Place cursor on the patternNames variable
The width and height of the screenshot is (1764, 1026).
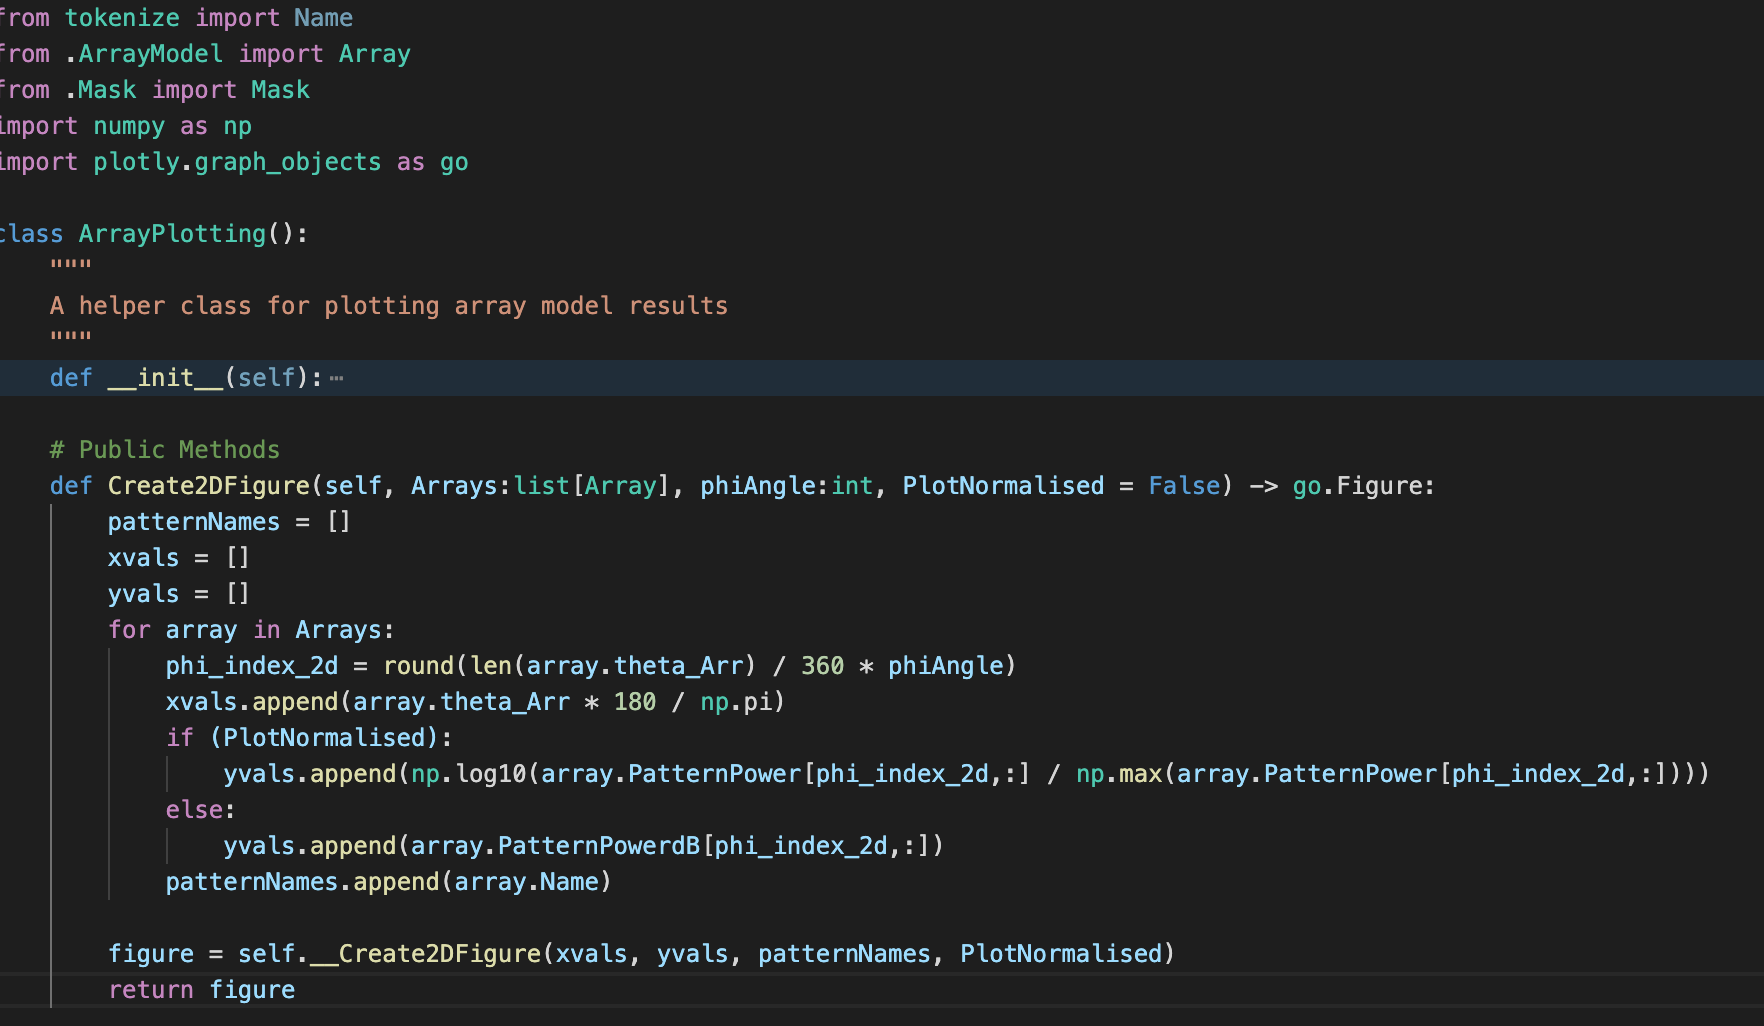click(193, 521)
